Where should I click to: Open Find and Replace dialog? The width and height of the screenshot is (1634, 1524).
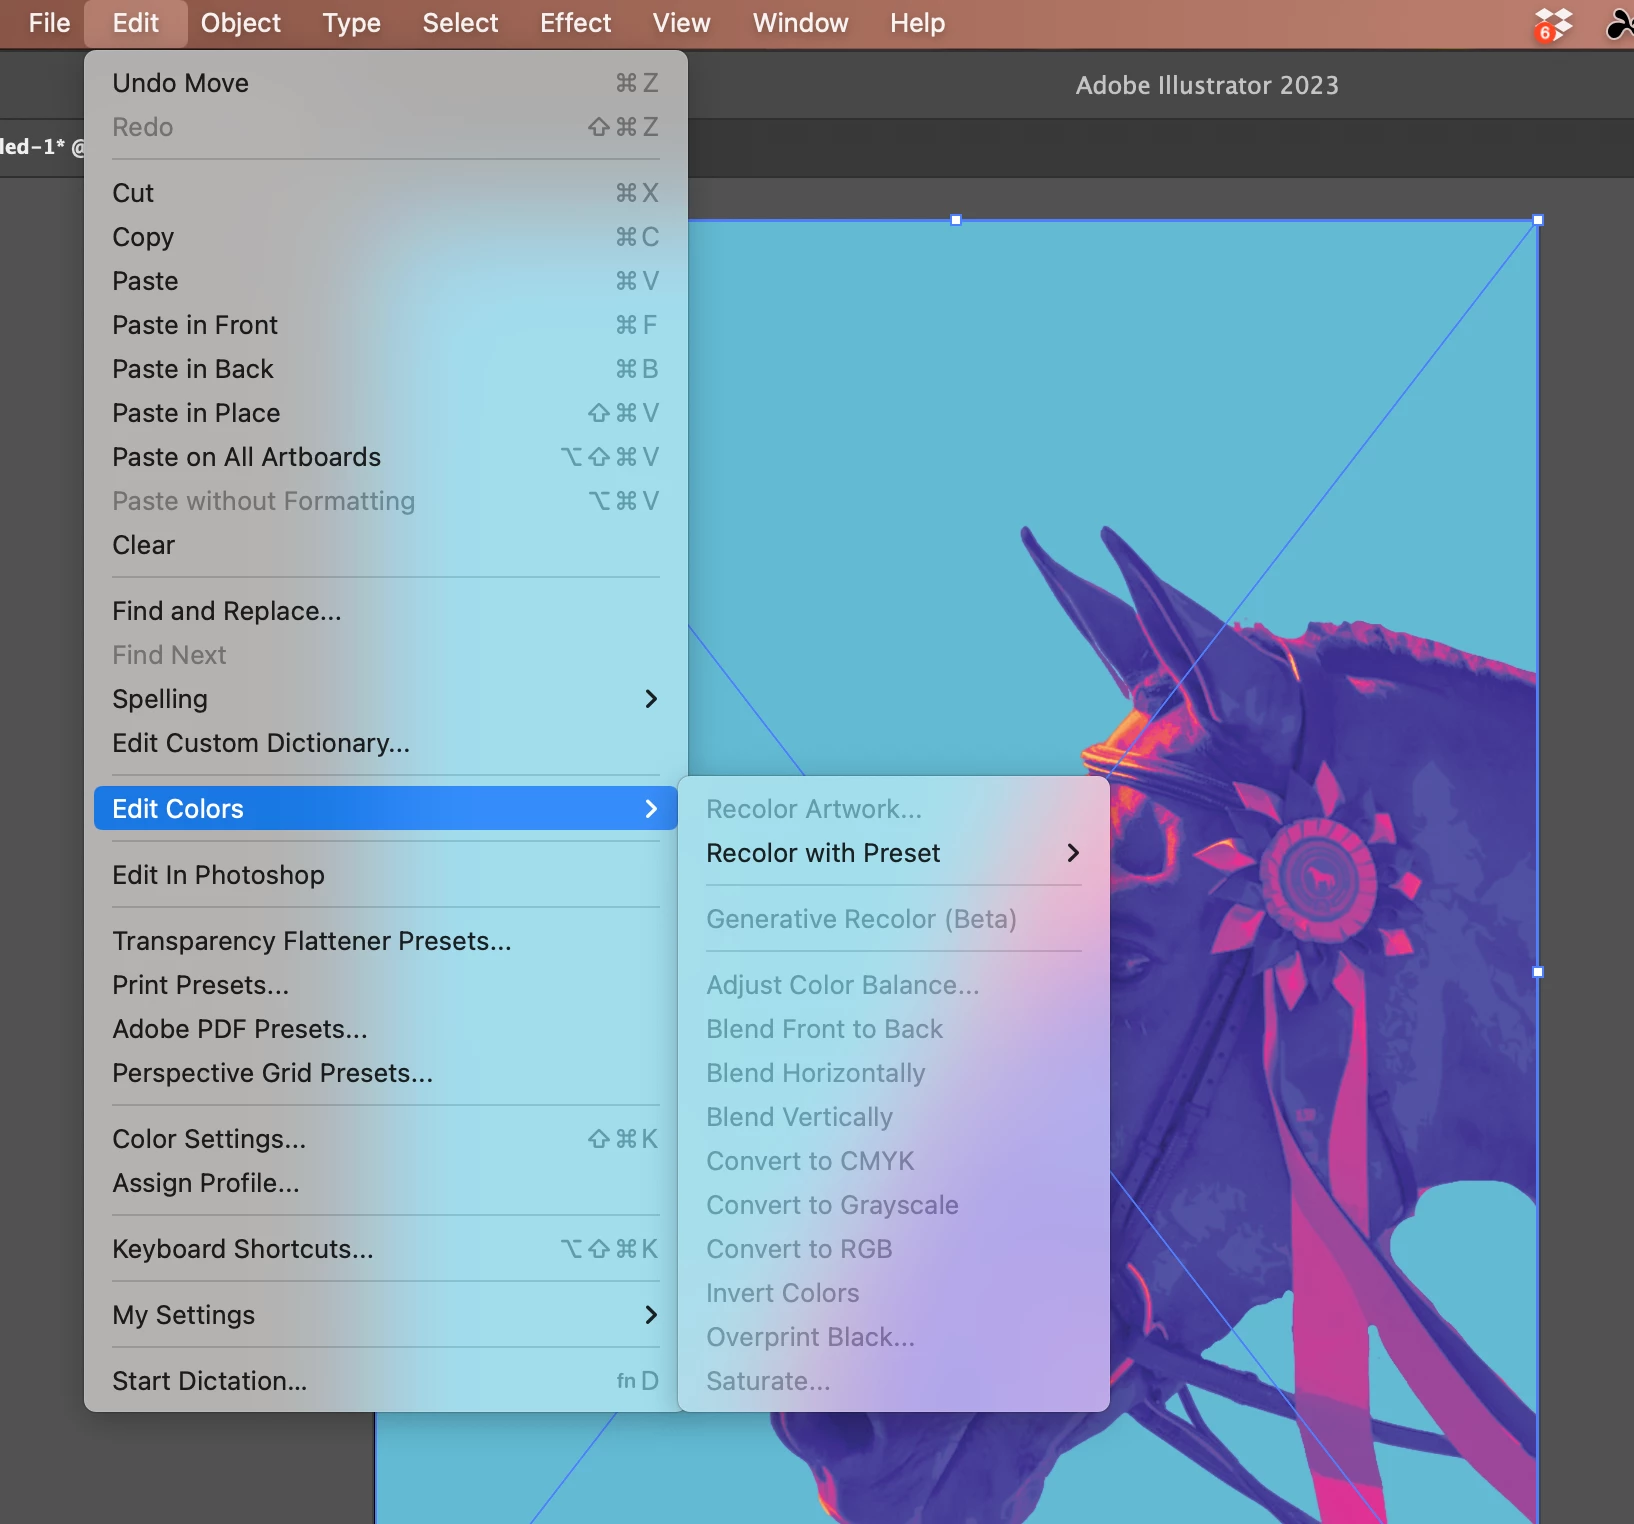tap(385, 611)
